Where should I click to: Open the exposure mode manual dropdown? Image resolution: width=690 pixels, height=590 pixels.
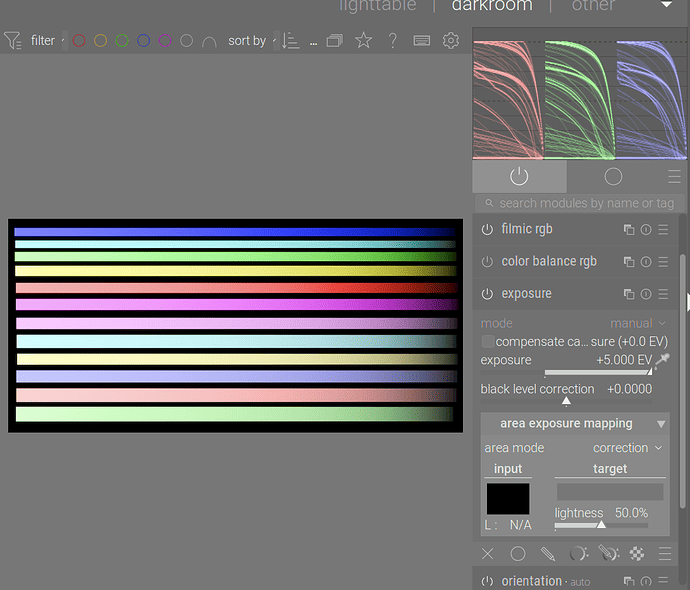638,324
